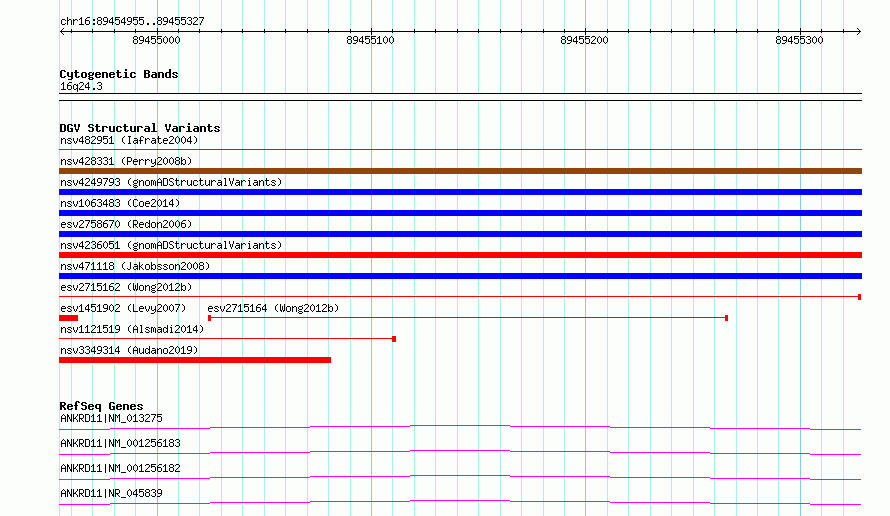Click nsv1121519 (Alsmadi2014) label
The image size is (890, 516).
pos(132,329)
